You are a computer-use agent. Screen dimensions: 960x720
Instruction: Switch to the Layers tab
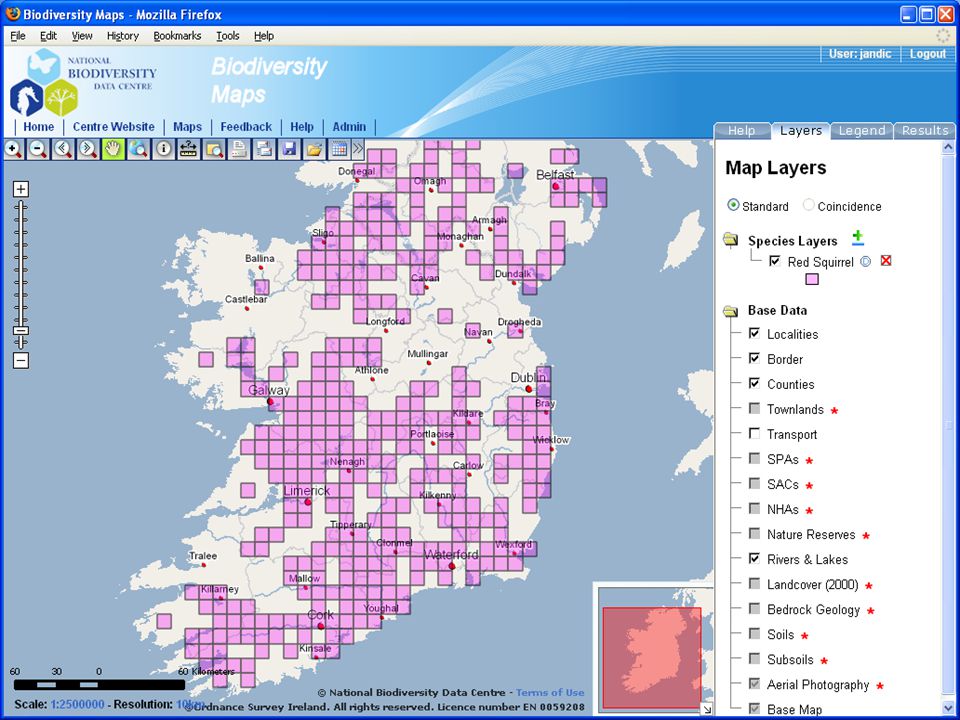[801, 130]
